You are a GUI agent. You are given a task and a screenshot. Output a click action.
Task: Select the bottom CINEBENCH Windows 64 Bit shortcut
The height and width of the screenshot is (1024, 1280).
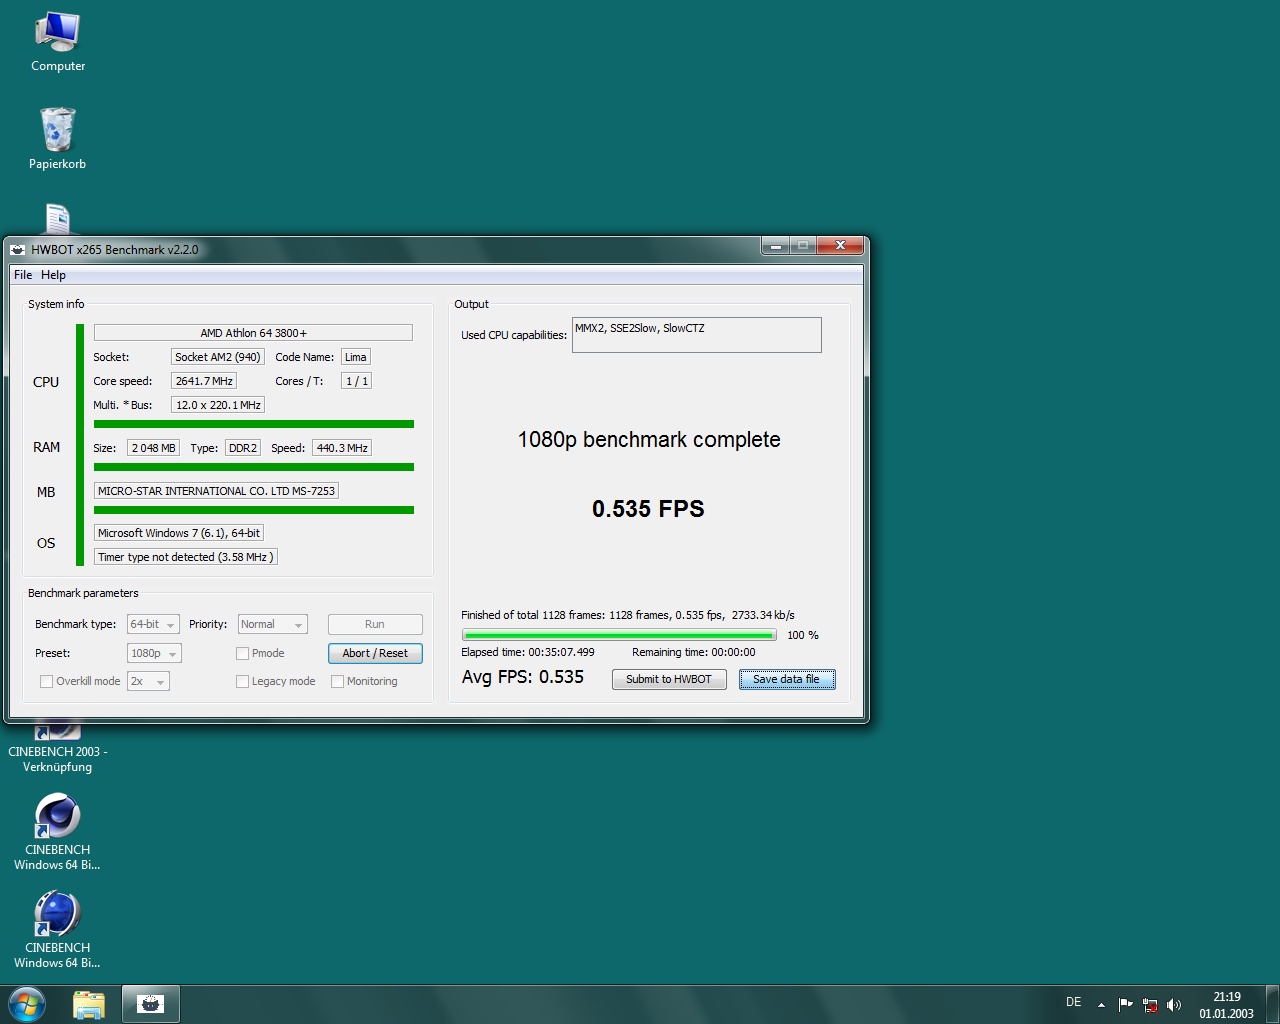(57, 930)
